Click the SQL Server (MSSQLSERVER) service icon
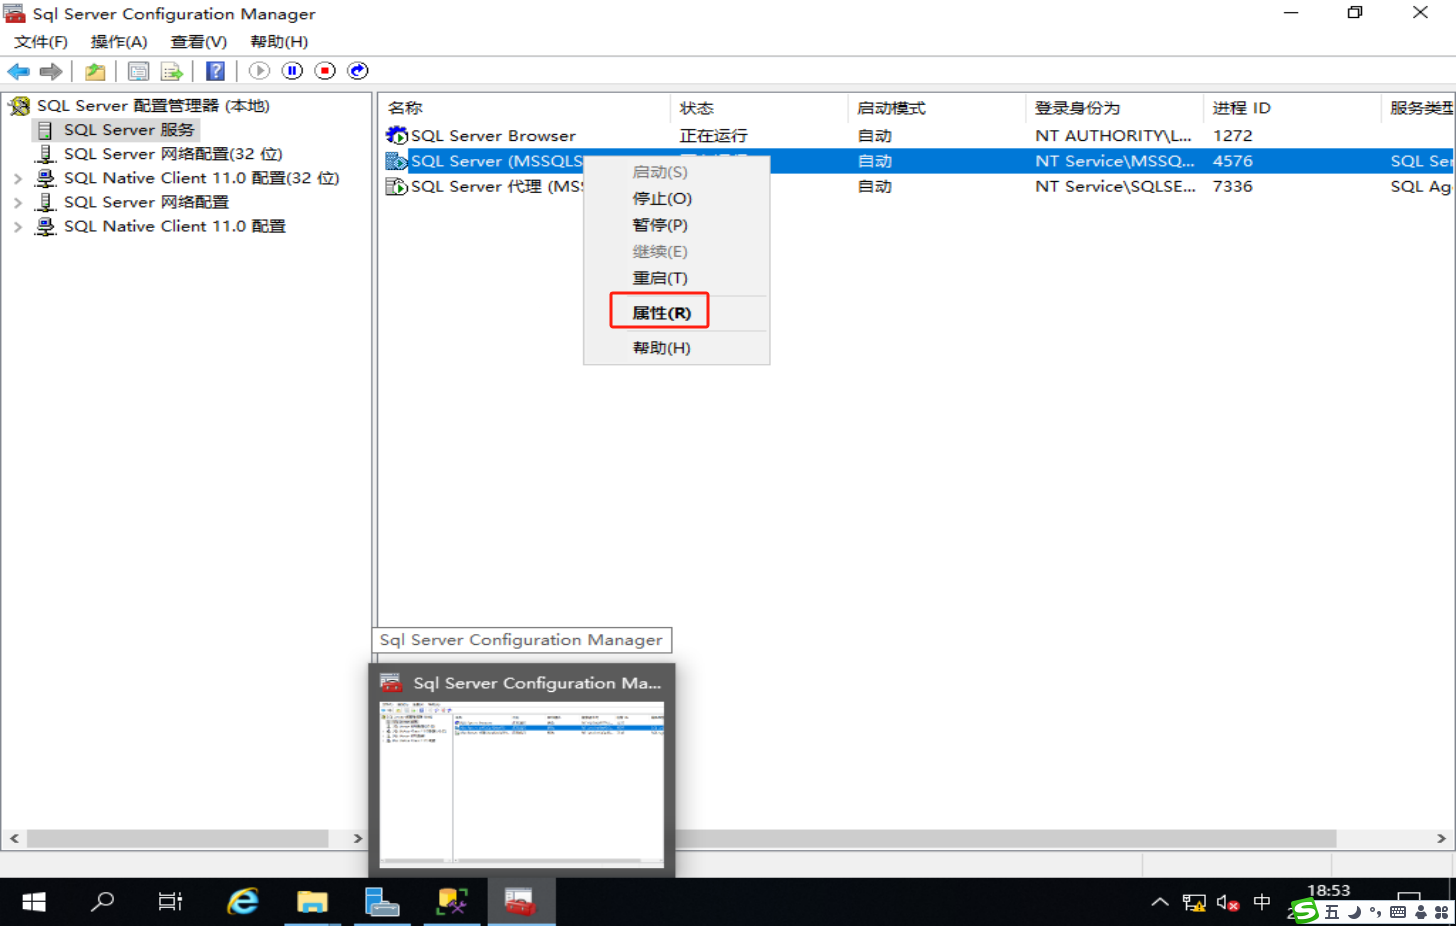 pyautogui.click(x=397, y=161)
